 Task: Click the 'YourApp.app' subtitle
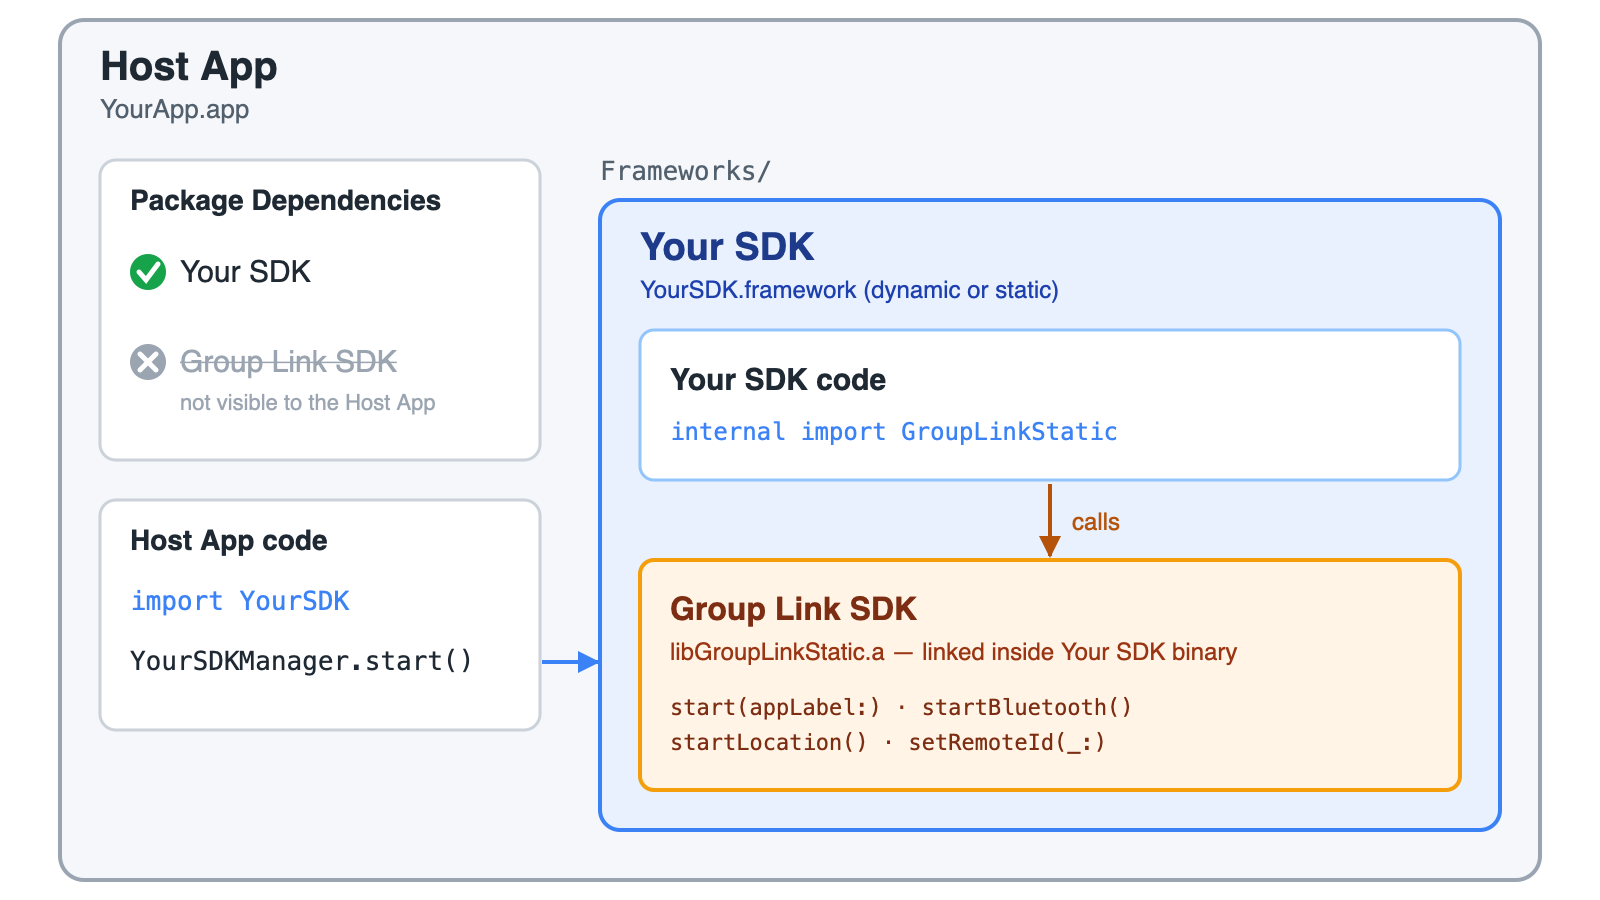pos(175,109)
